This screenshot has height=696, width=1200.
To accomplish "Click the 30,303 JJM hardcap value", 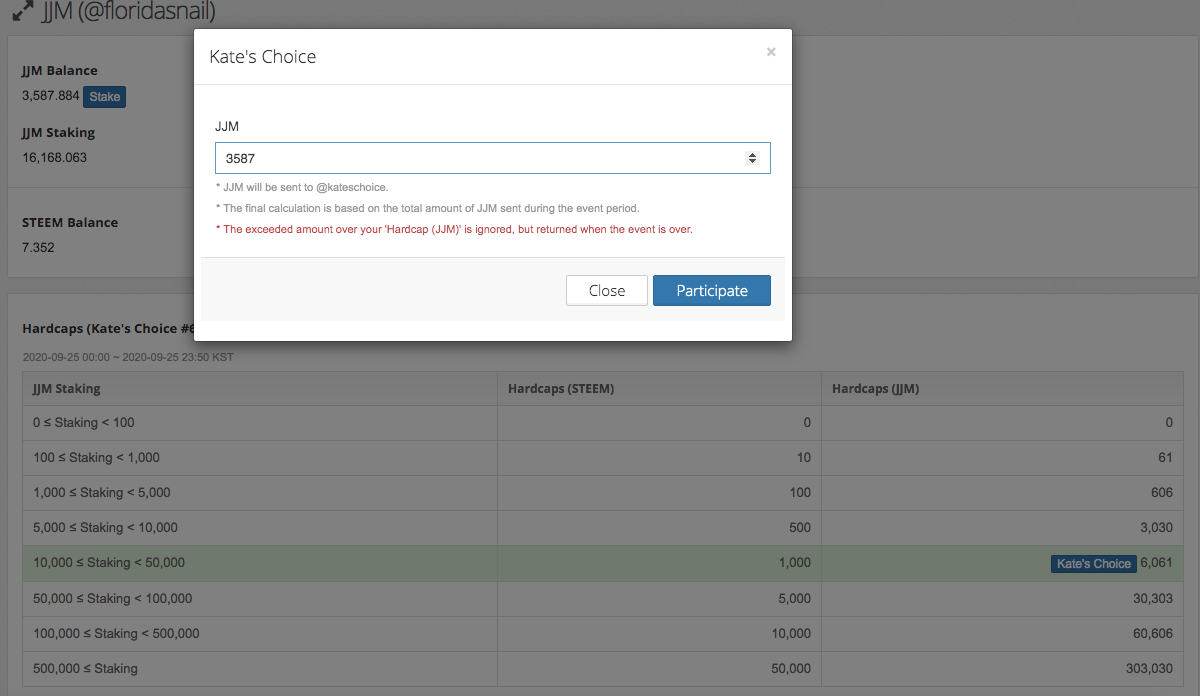I will pyautogui.click(x=1153, y=598).
